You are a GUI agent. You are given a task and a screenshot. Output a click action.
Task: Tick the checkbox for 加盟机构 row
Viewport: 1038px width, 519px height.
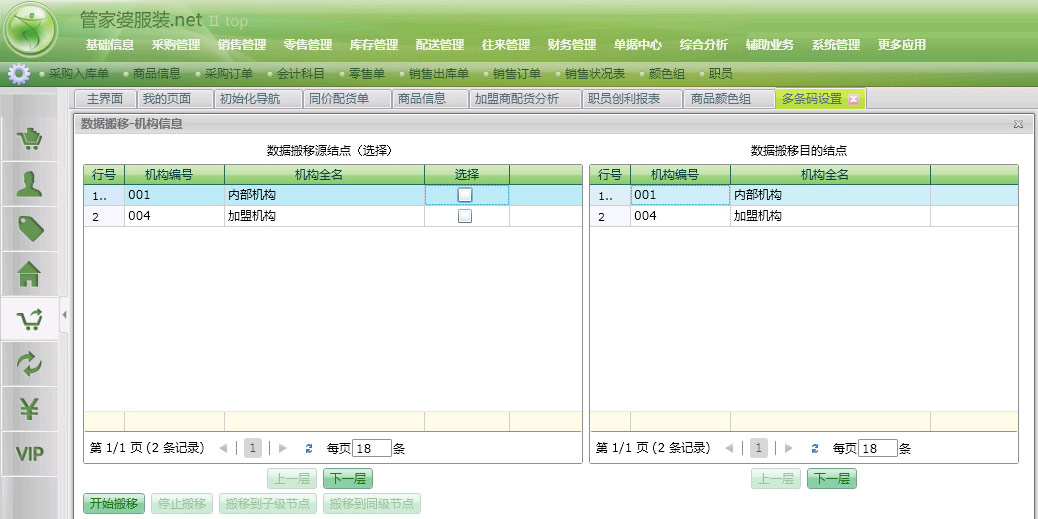click(465, 216)
